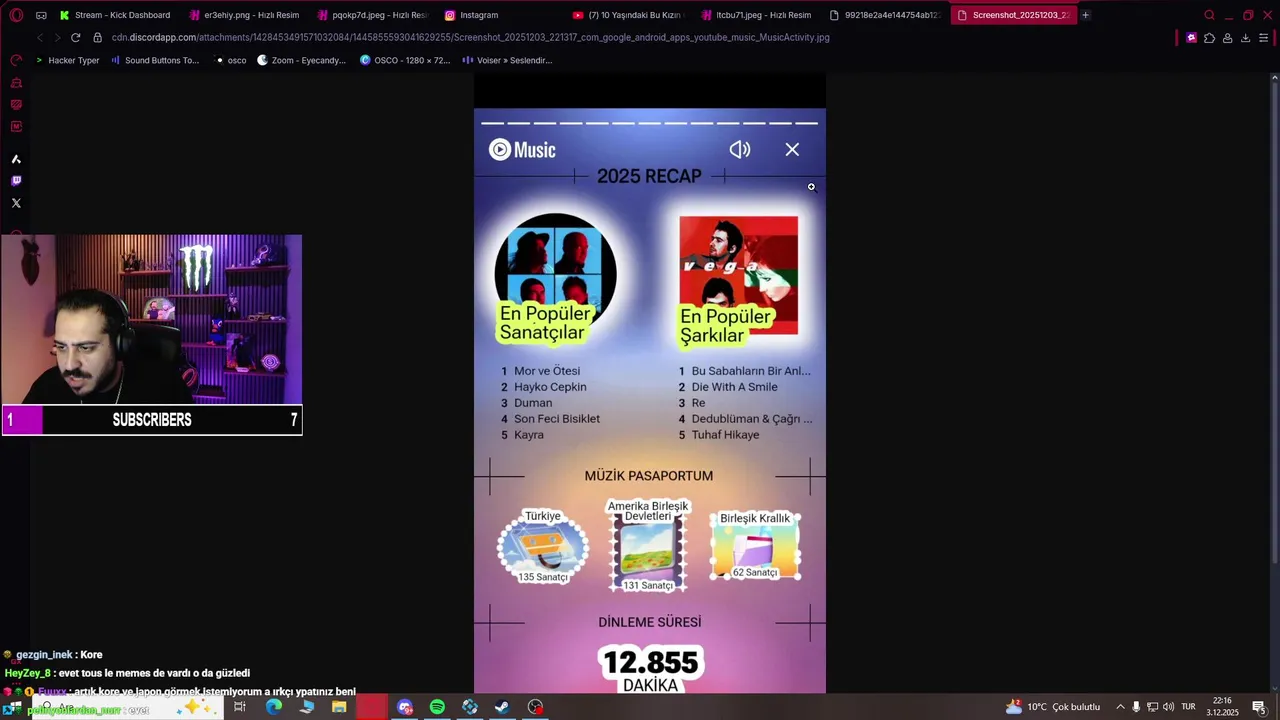Screen dimensions: 1280x720
Task: Click artist Duman in list
Action: click(x=533, y=403)
